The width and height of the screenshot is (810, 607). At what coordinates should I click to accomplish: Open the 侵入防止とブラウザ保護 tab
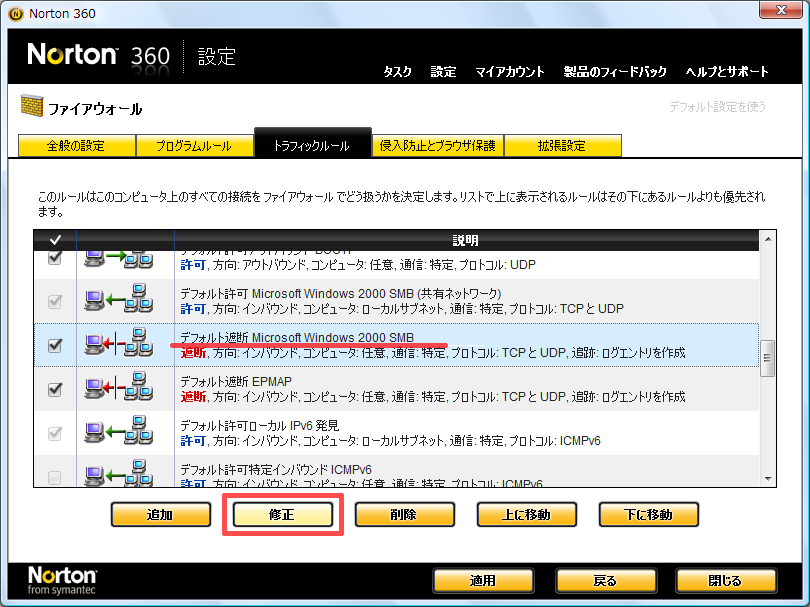(x=437, y=146)
